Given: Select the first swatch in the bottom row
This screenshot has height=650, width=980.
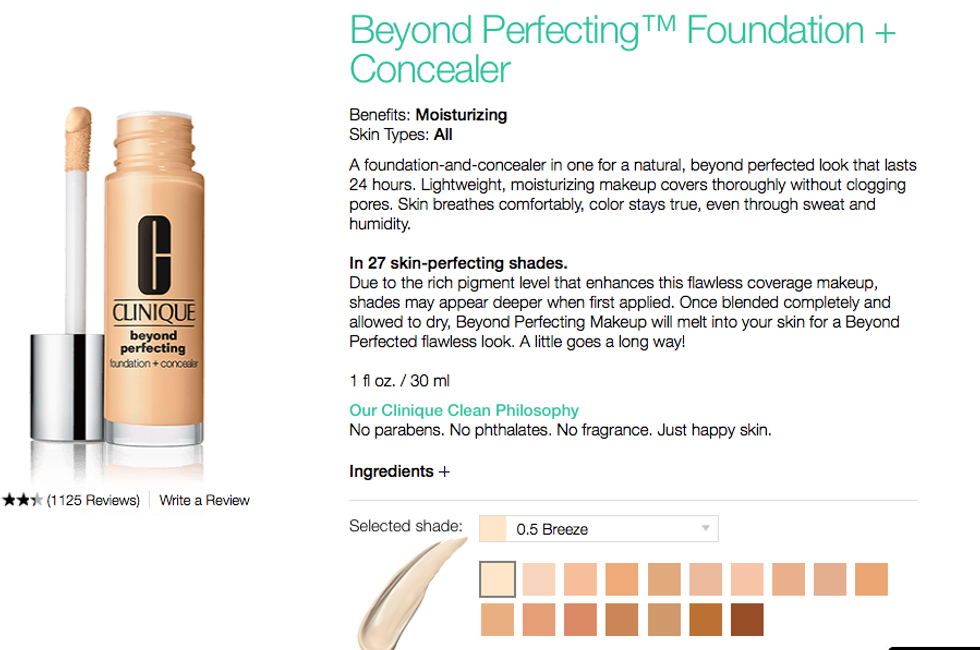Looking at the screenshot, I should tap(497, 620).
